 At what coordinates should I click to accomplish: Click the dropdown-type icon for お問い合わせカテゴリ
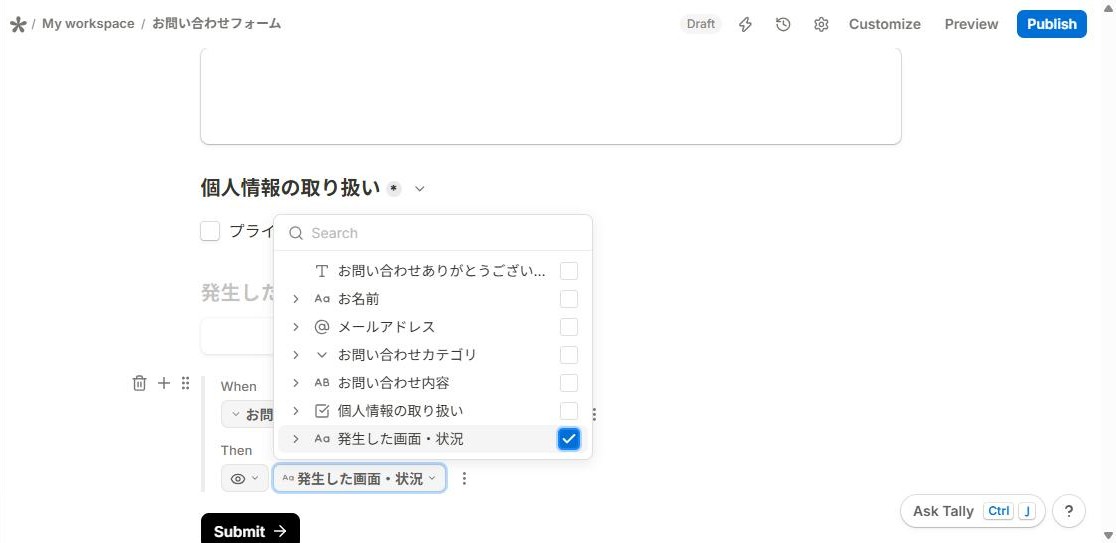tap(322, 354)
